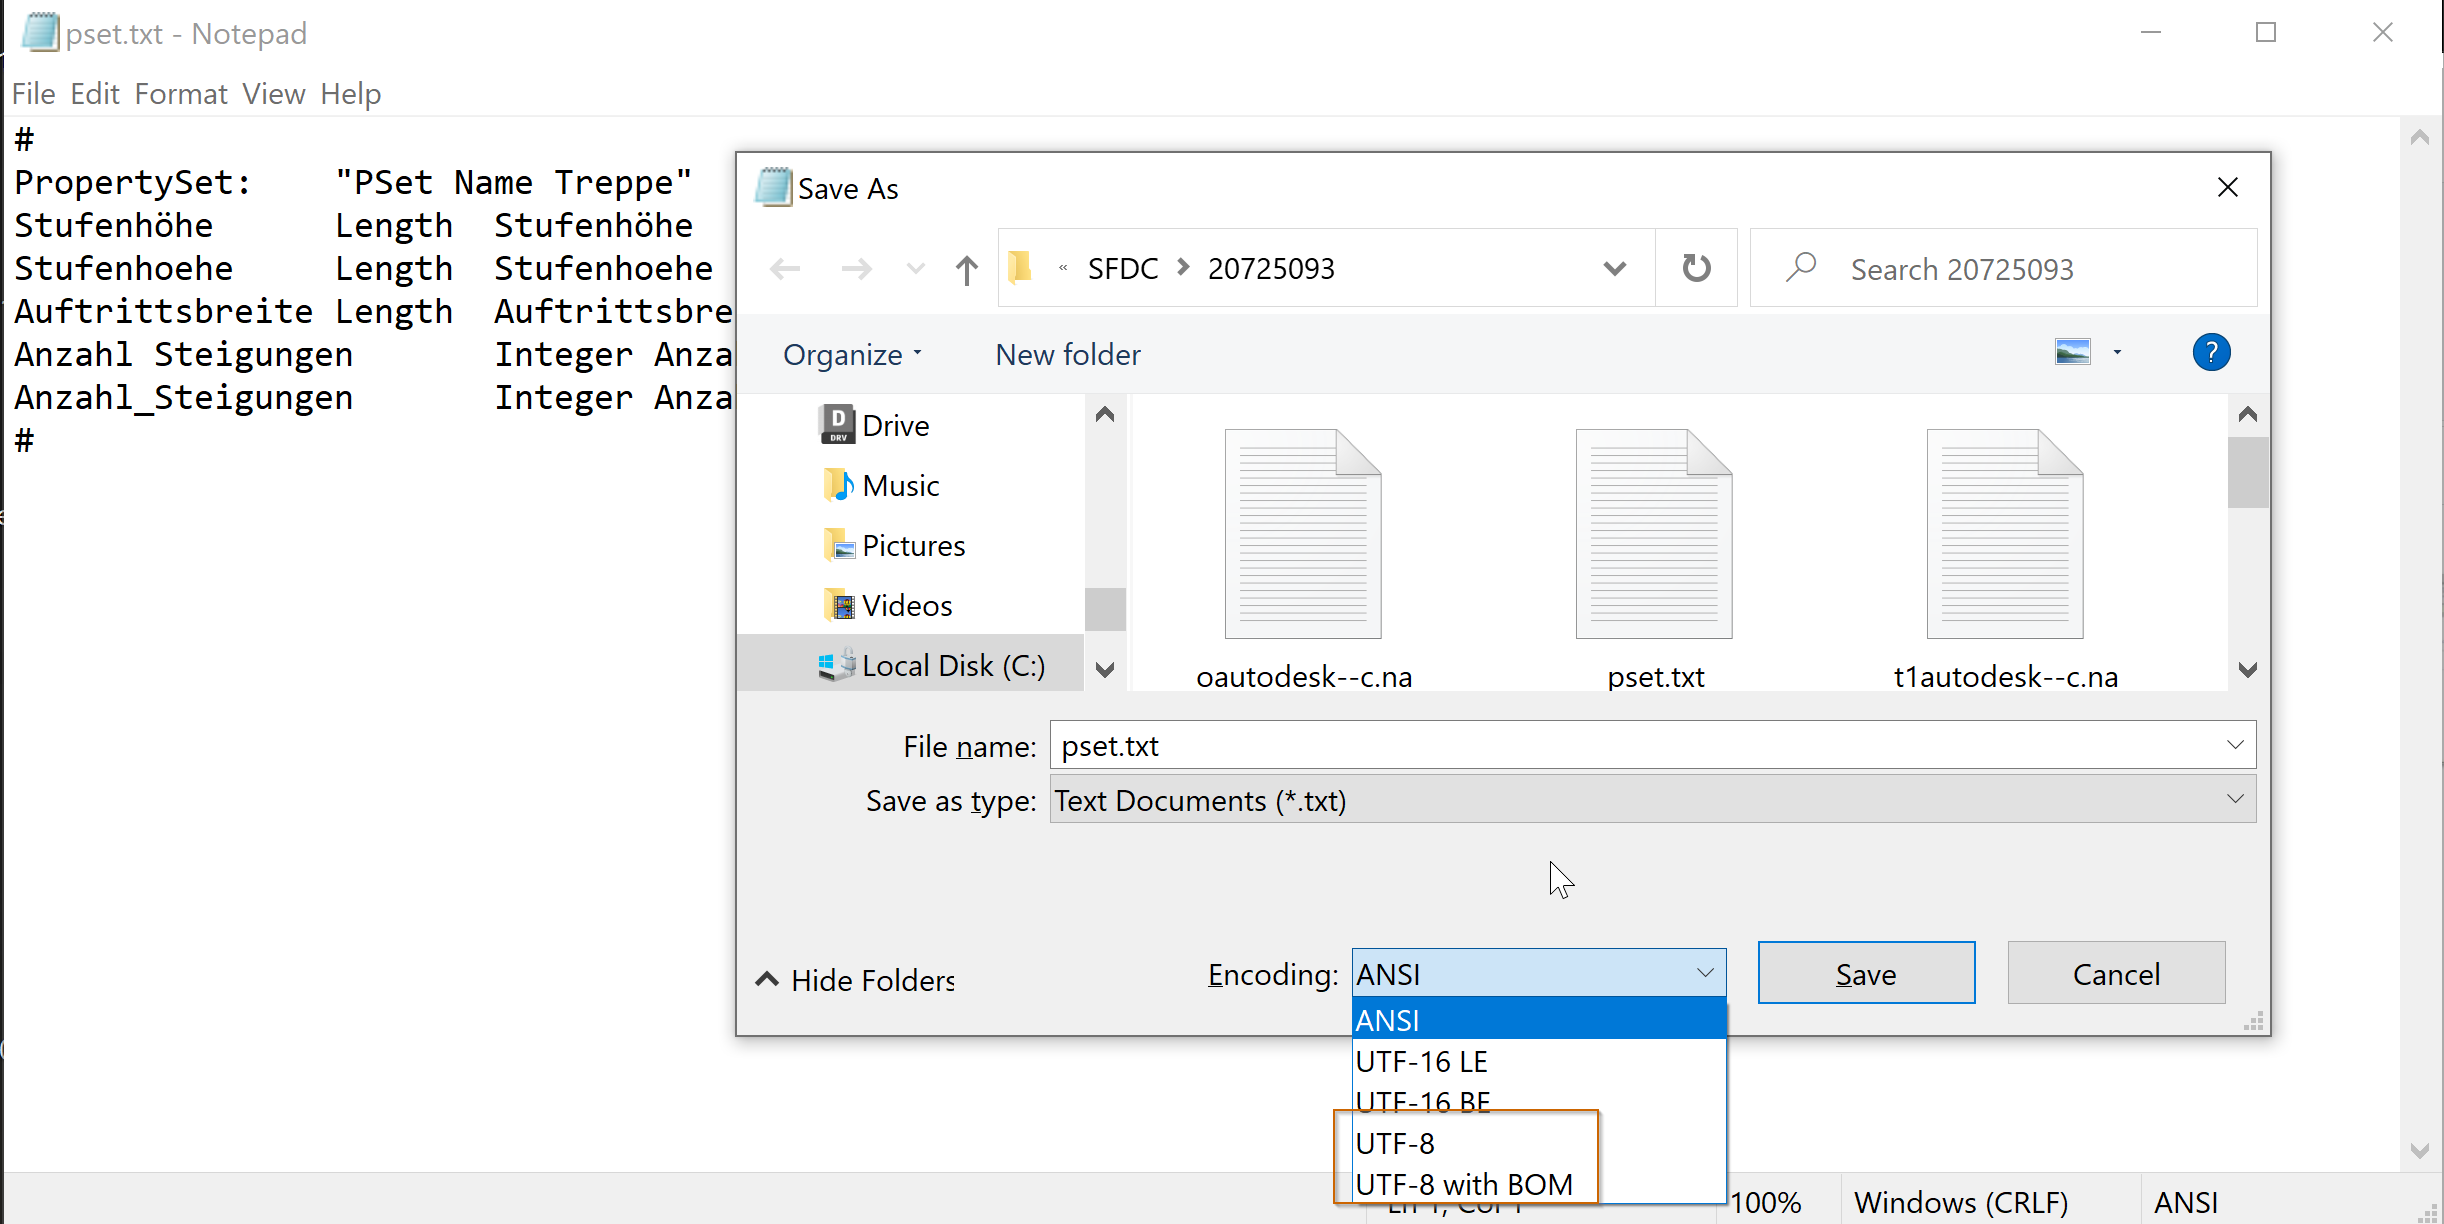The image size is (2444, 1224).
Task: Choose UTF-8 with BOM encoding option
Action: (x=1463, y=1184)
